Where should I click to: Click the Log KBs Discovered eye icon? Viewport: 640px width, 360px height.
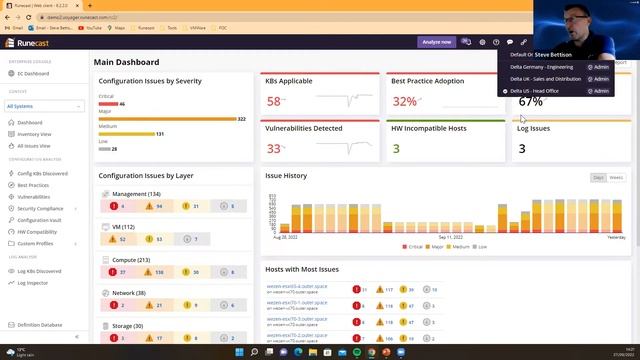tap(11, 271)
